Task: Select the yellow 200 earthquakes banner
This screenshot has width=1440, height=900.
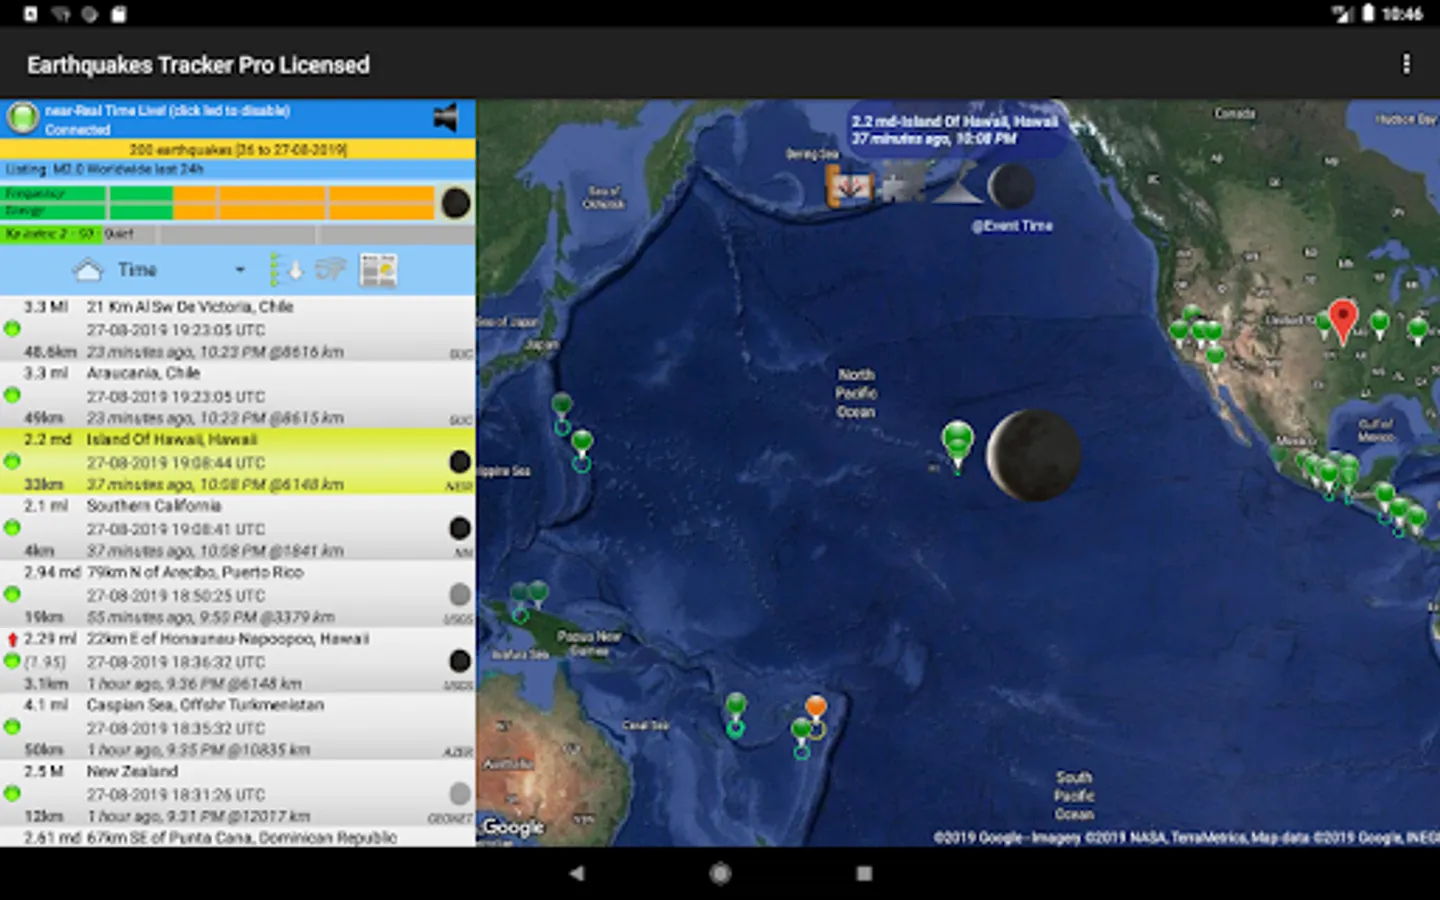Action: point(238,149)
